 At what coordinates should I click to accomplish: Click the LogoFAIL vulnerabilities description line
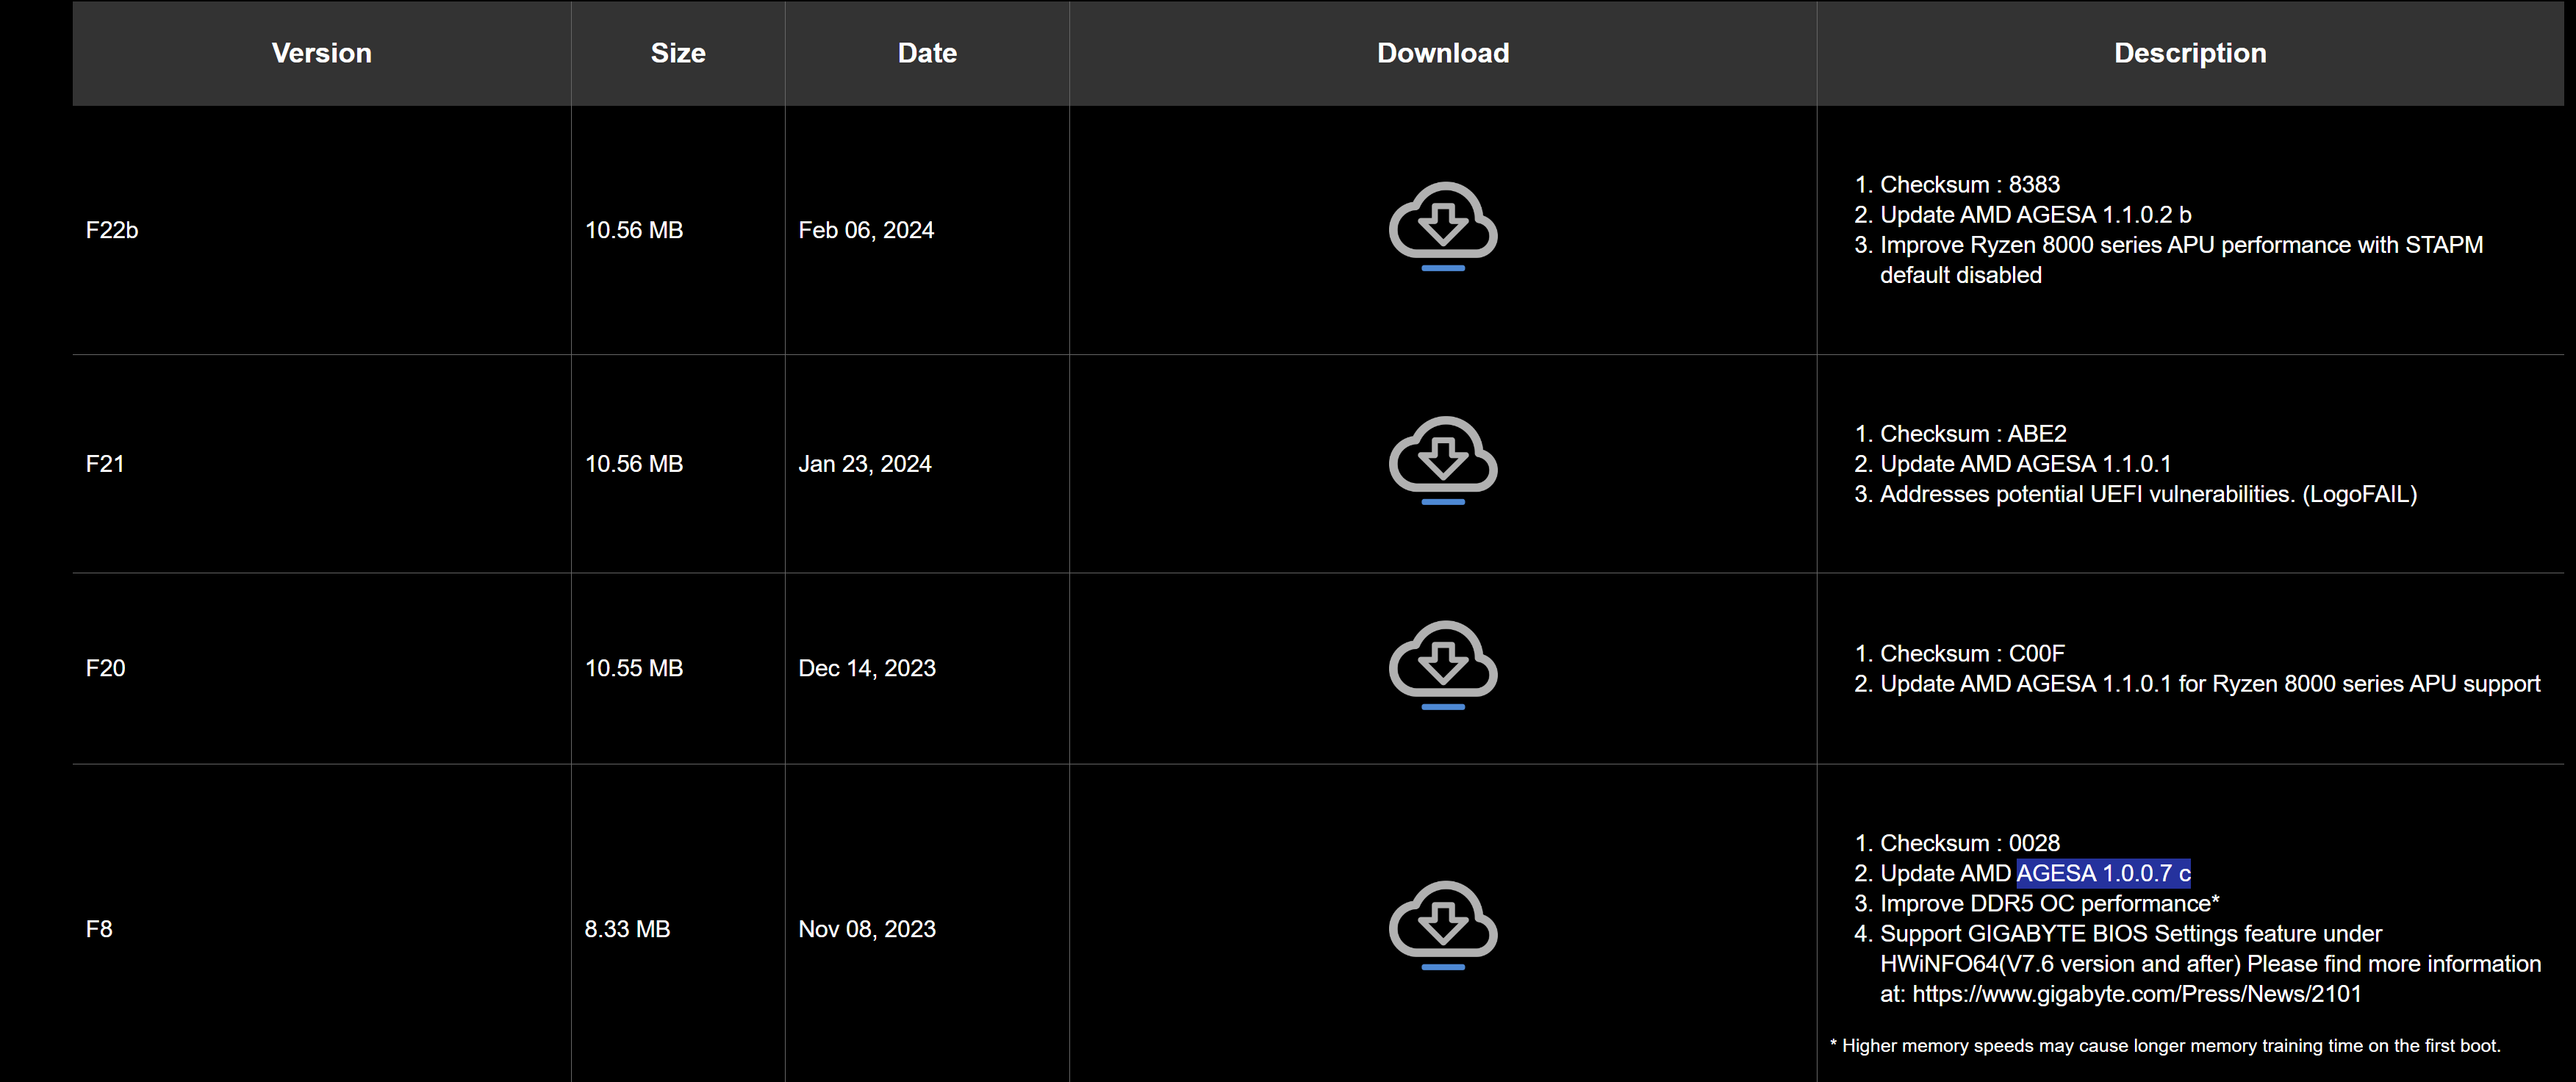click(x=2147, y=494)
